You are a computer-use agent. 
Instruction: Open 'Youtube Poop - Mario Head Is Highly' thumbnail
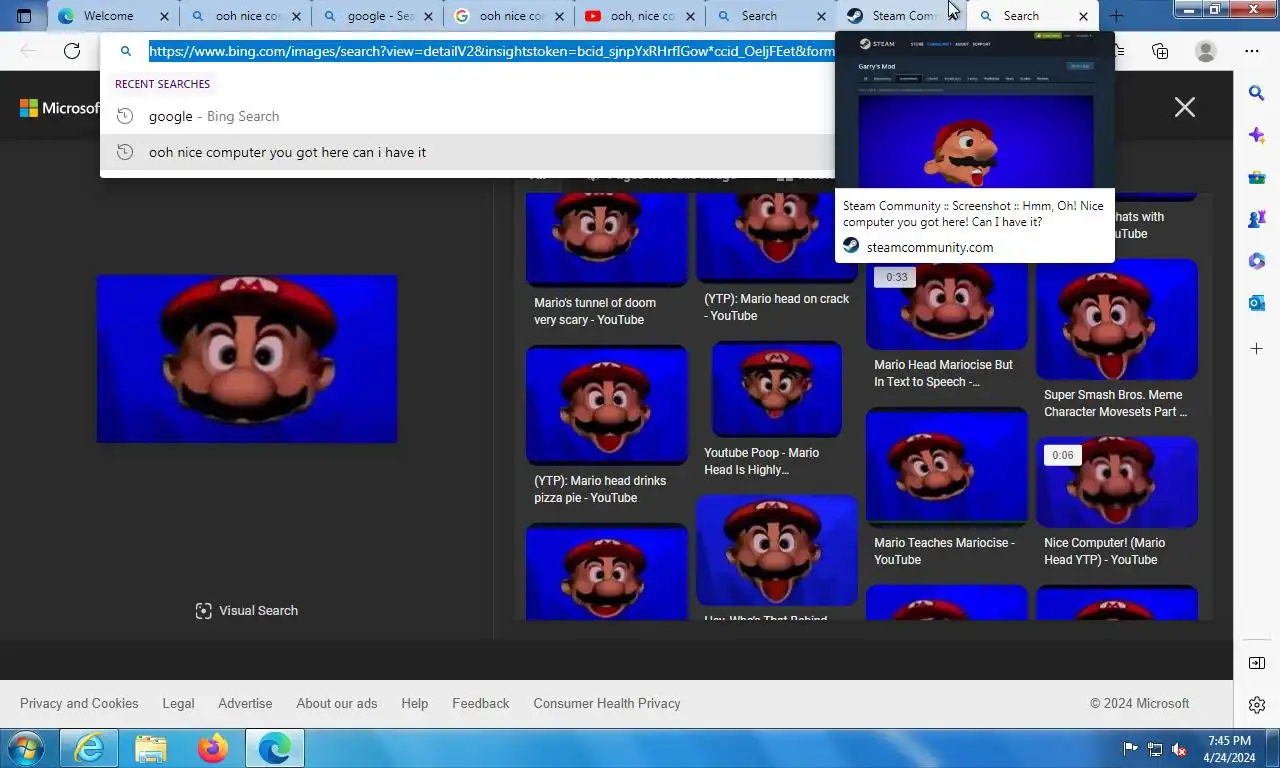point(777,389)
